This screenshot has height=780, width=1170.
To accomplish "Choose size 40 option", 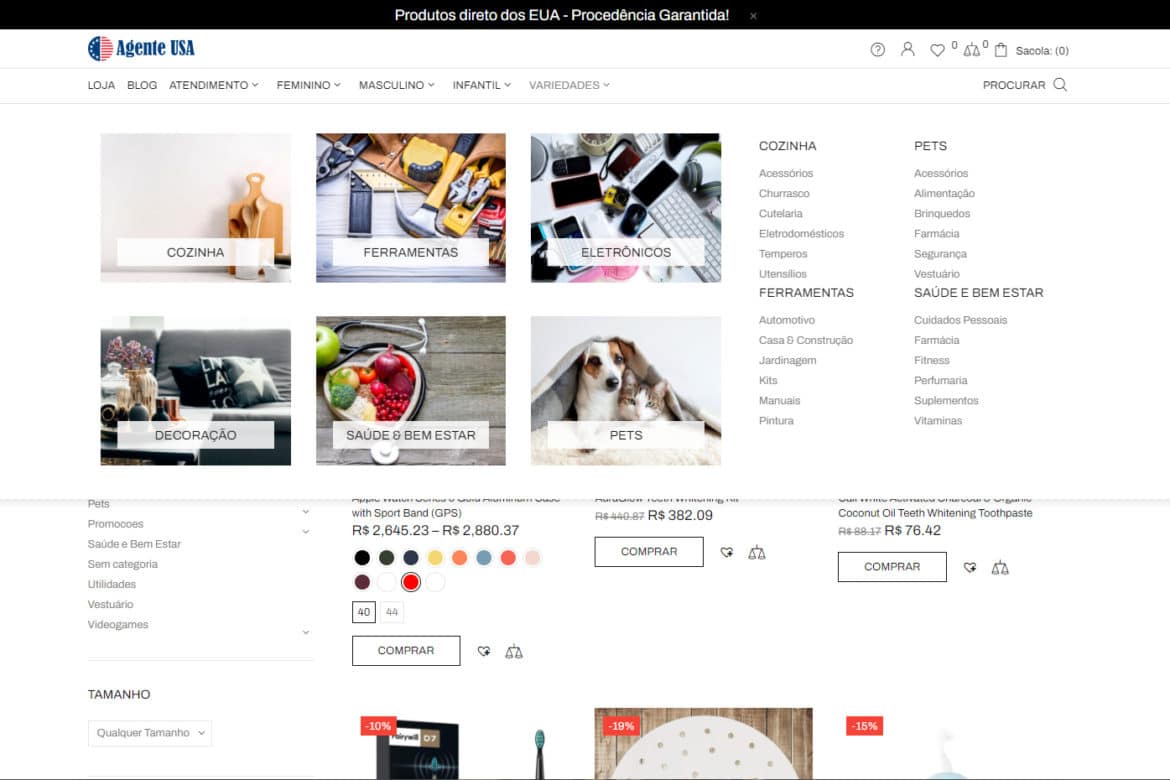I will click(x=363, y=612).
